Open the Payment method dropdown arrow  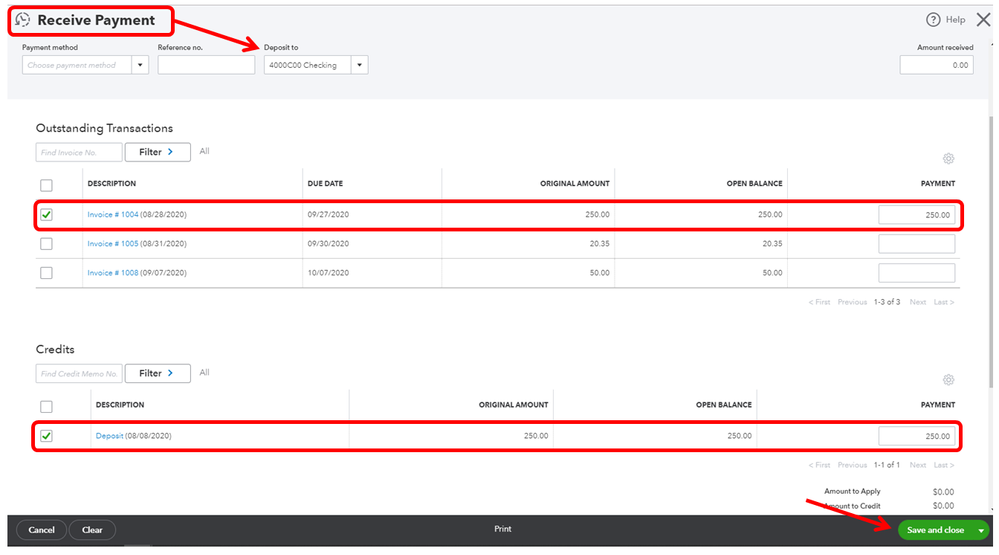140,65
